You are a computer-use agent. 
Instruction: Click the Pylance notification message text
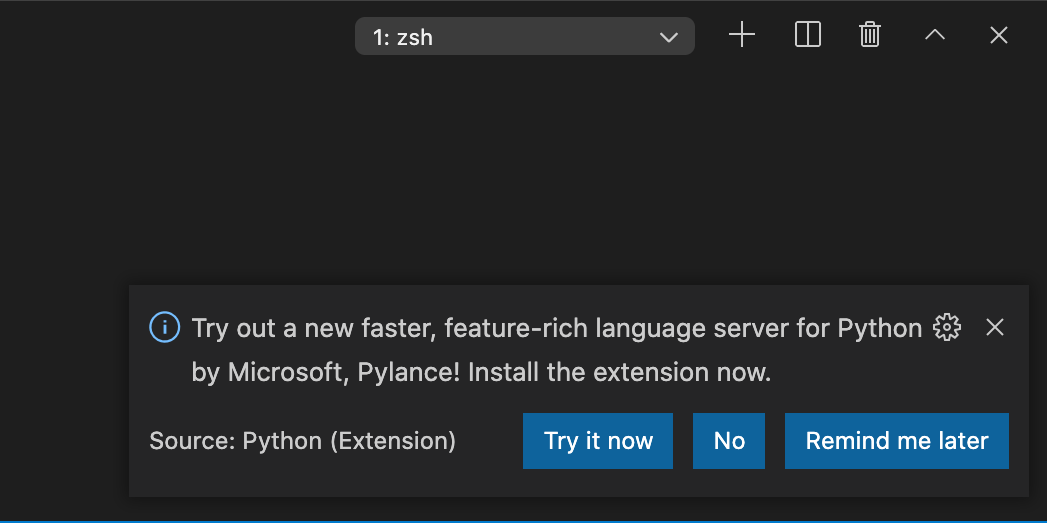point(556,328)
